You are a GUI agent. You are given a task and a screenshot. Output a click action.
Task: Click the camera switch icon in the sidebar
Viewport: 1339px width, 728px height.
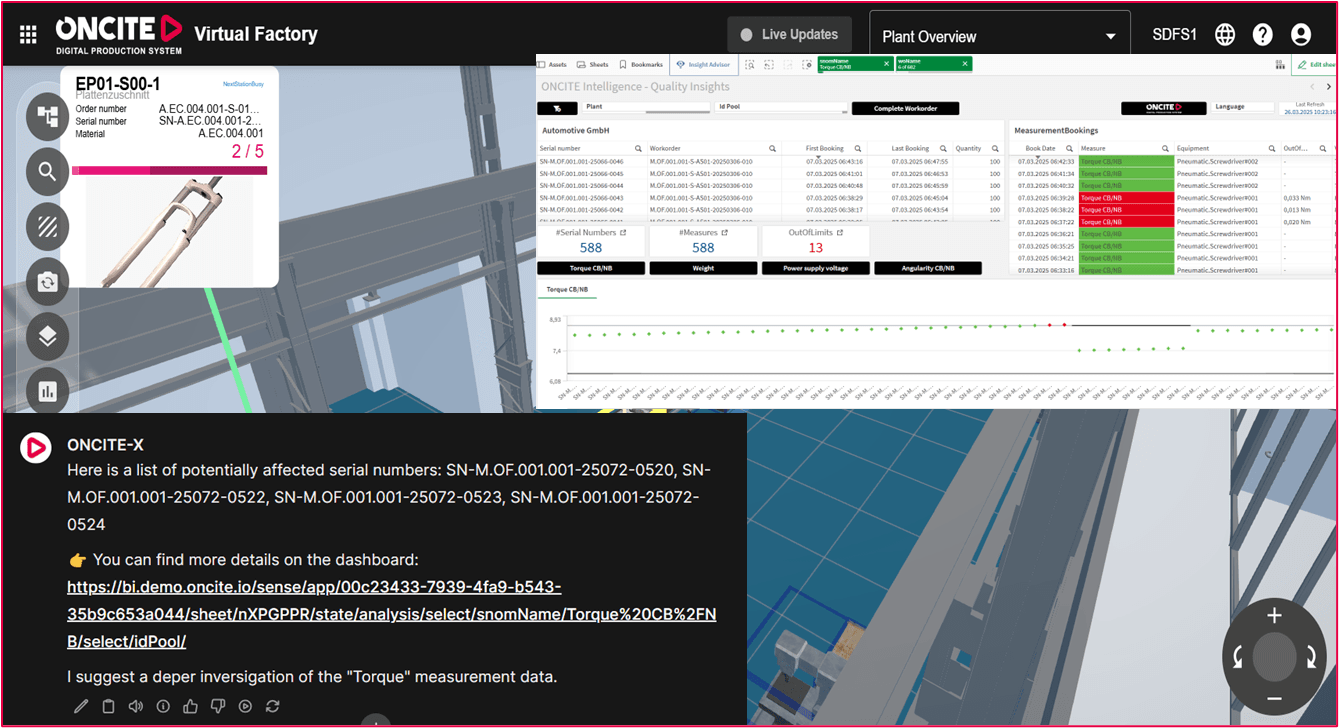pos(47,282)
